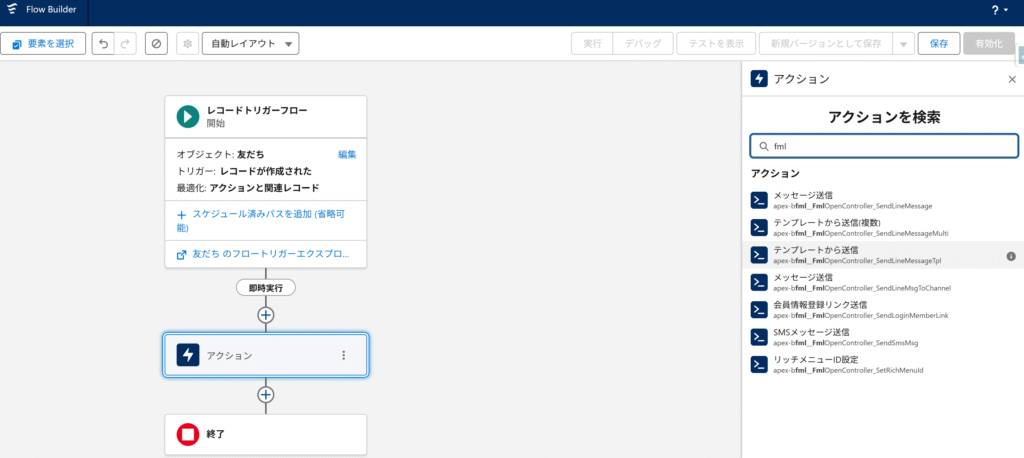Toggle the 要素を選択 selection mode button
The width and height of the screenshot is (1024, 458).
(44, 44)
